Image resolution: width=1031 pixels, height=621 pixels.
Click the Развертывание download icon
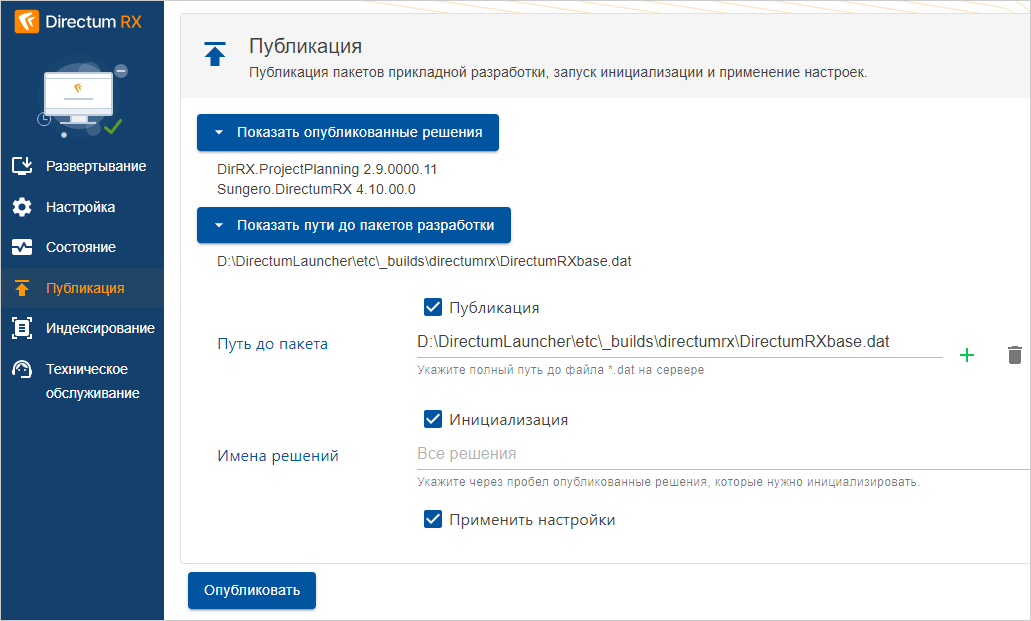tap(22, 166)
